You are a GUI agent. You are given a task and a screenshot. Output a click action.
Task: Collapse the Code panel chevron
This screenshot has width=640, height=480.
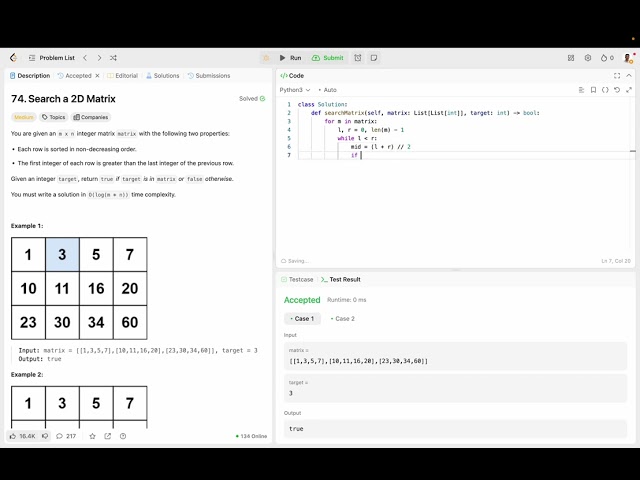629,76
